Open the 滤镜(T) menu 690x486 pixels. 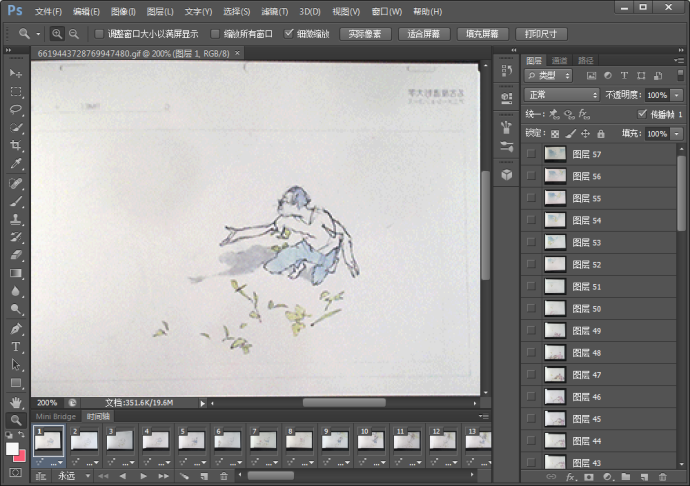(x=275, y=12)
